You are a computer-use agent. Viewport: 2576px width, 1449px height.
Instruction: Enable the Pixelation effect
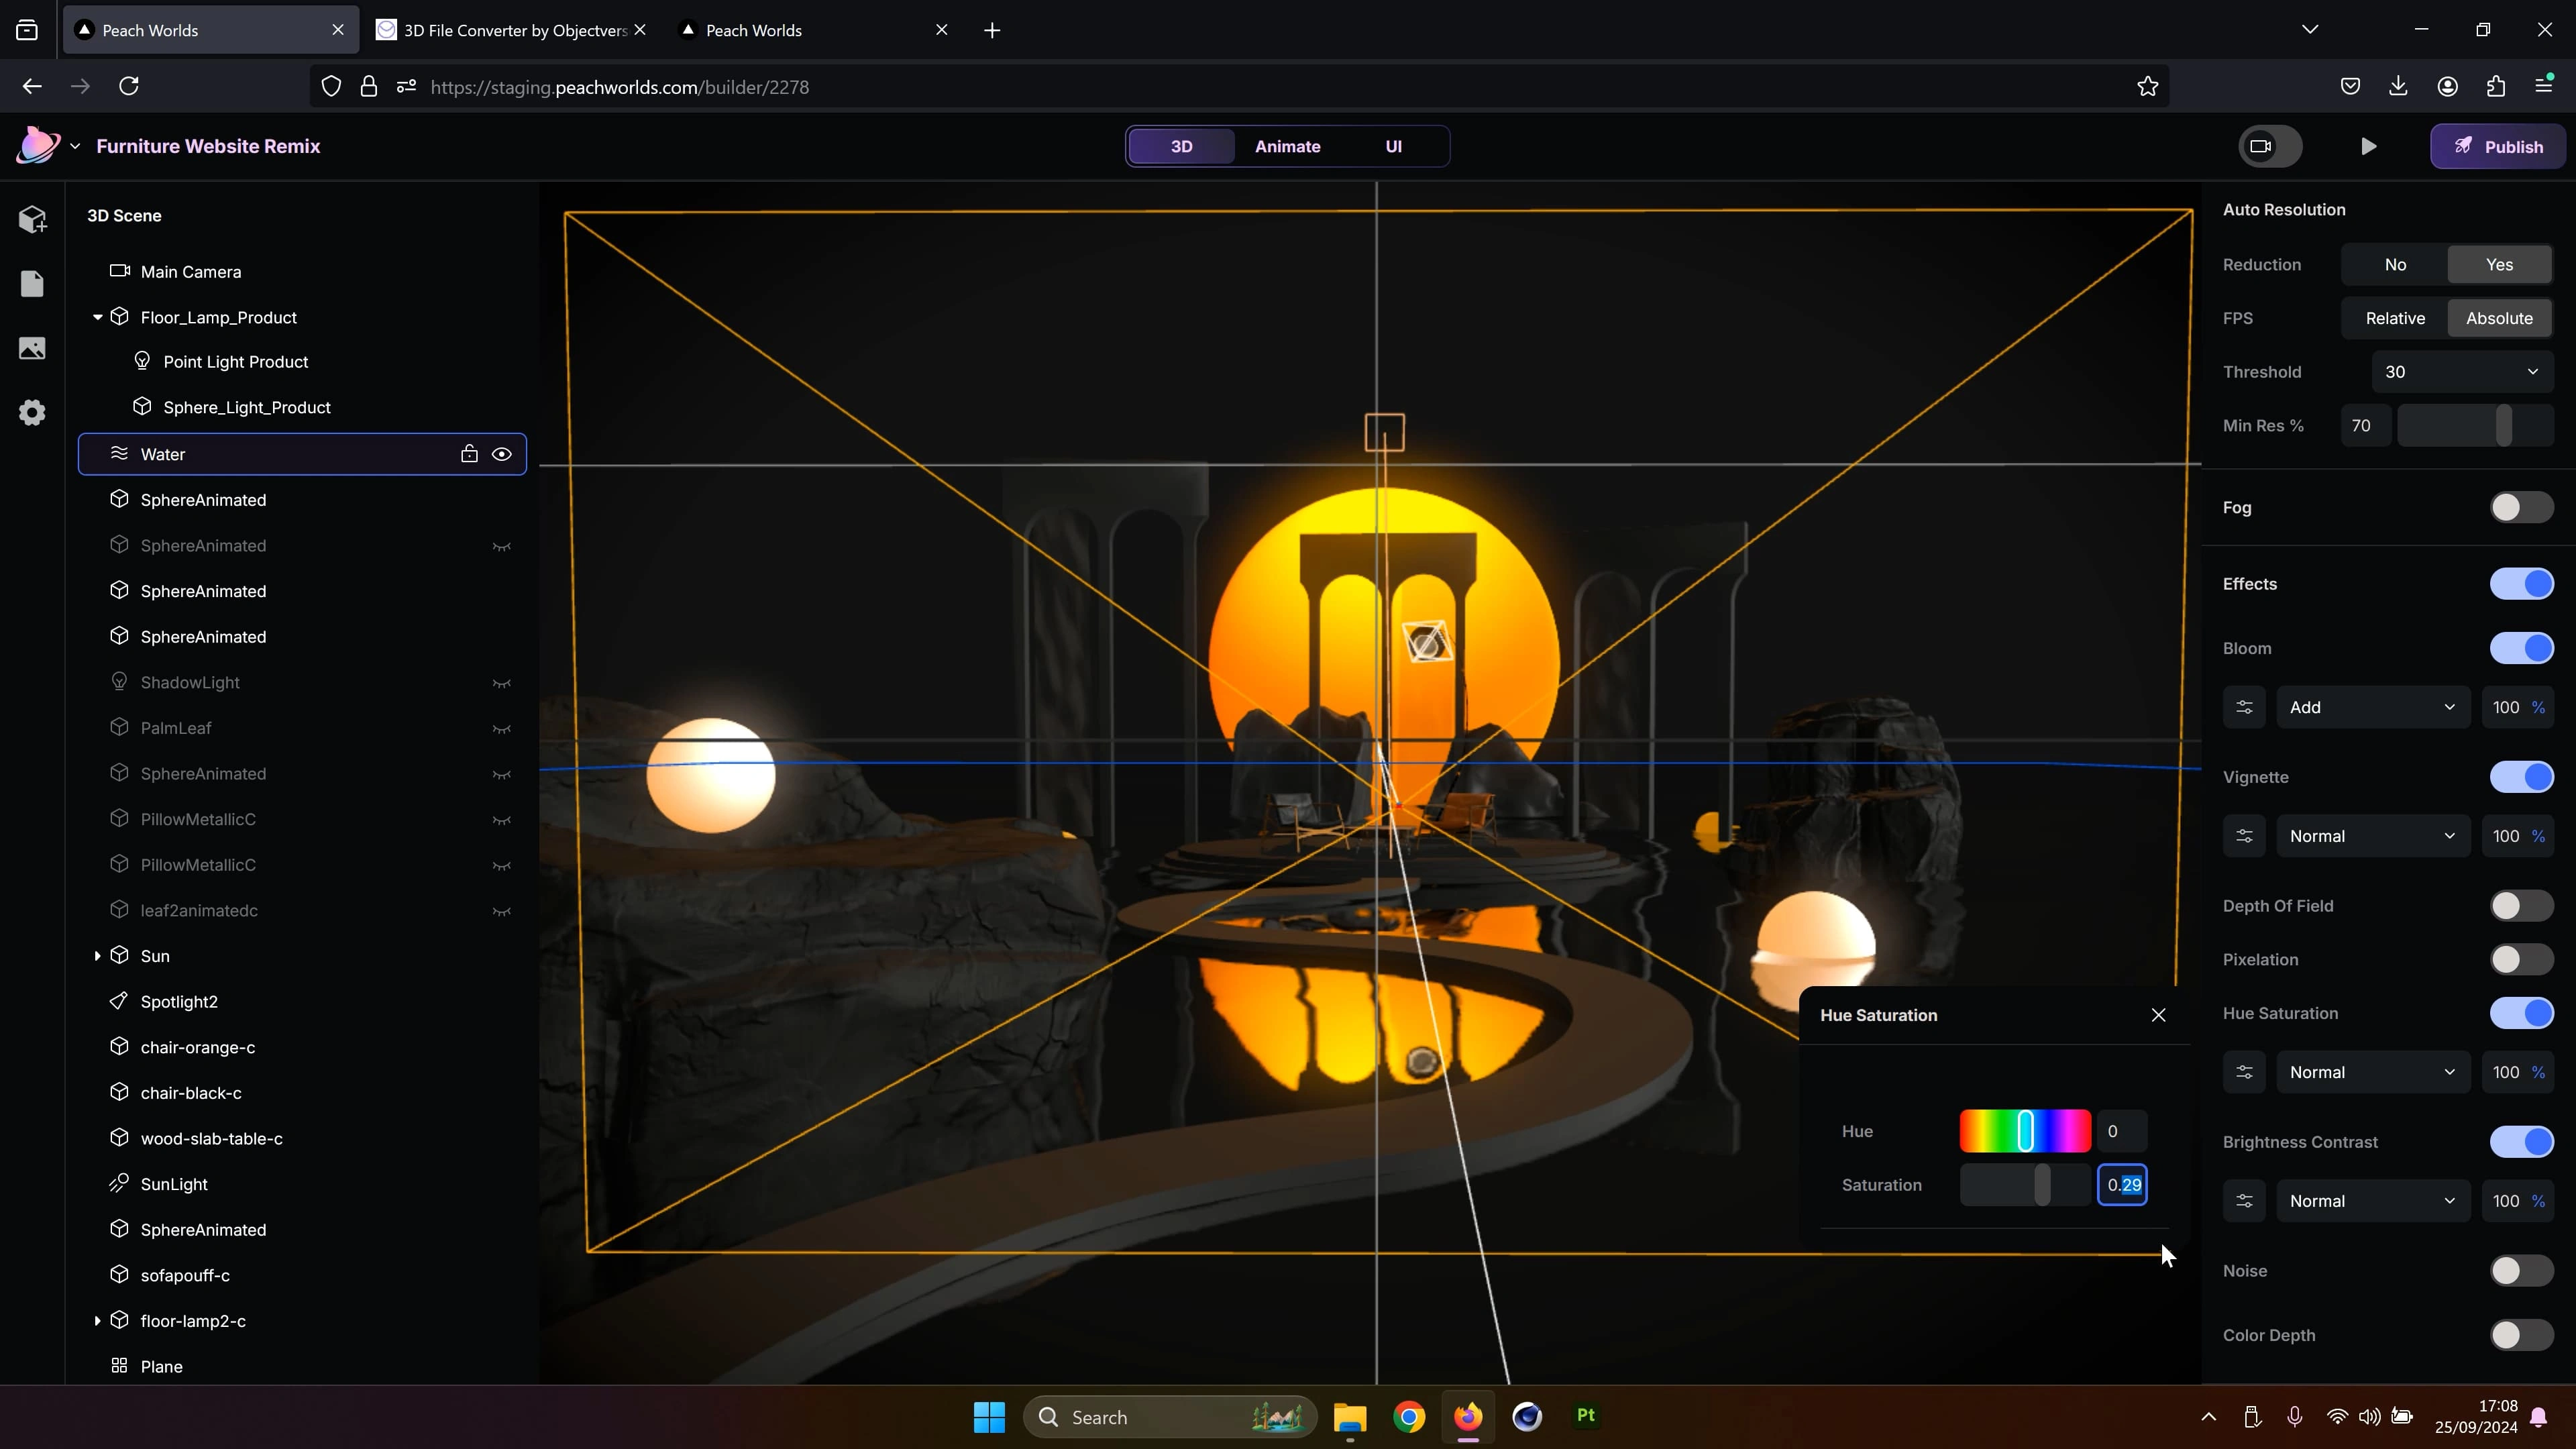click(2521, 960)
